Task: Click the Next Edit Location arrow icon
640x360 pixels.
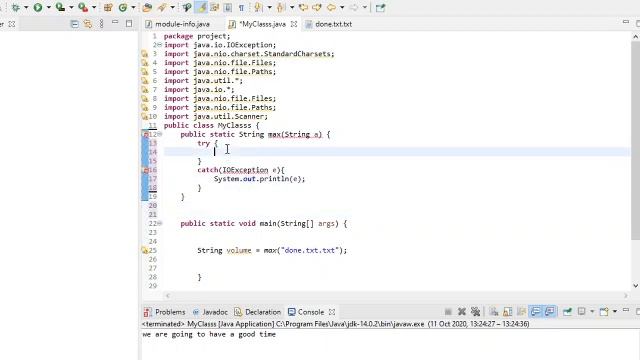Action: (317, 7)
